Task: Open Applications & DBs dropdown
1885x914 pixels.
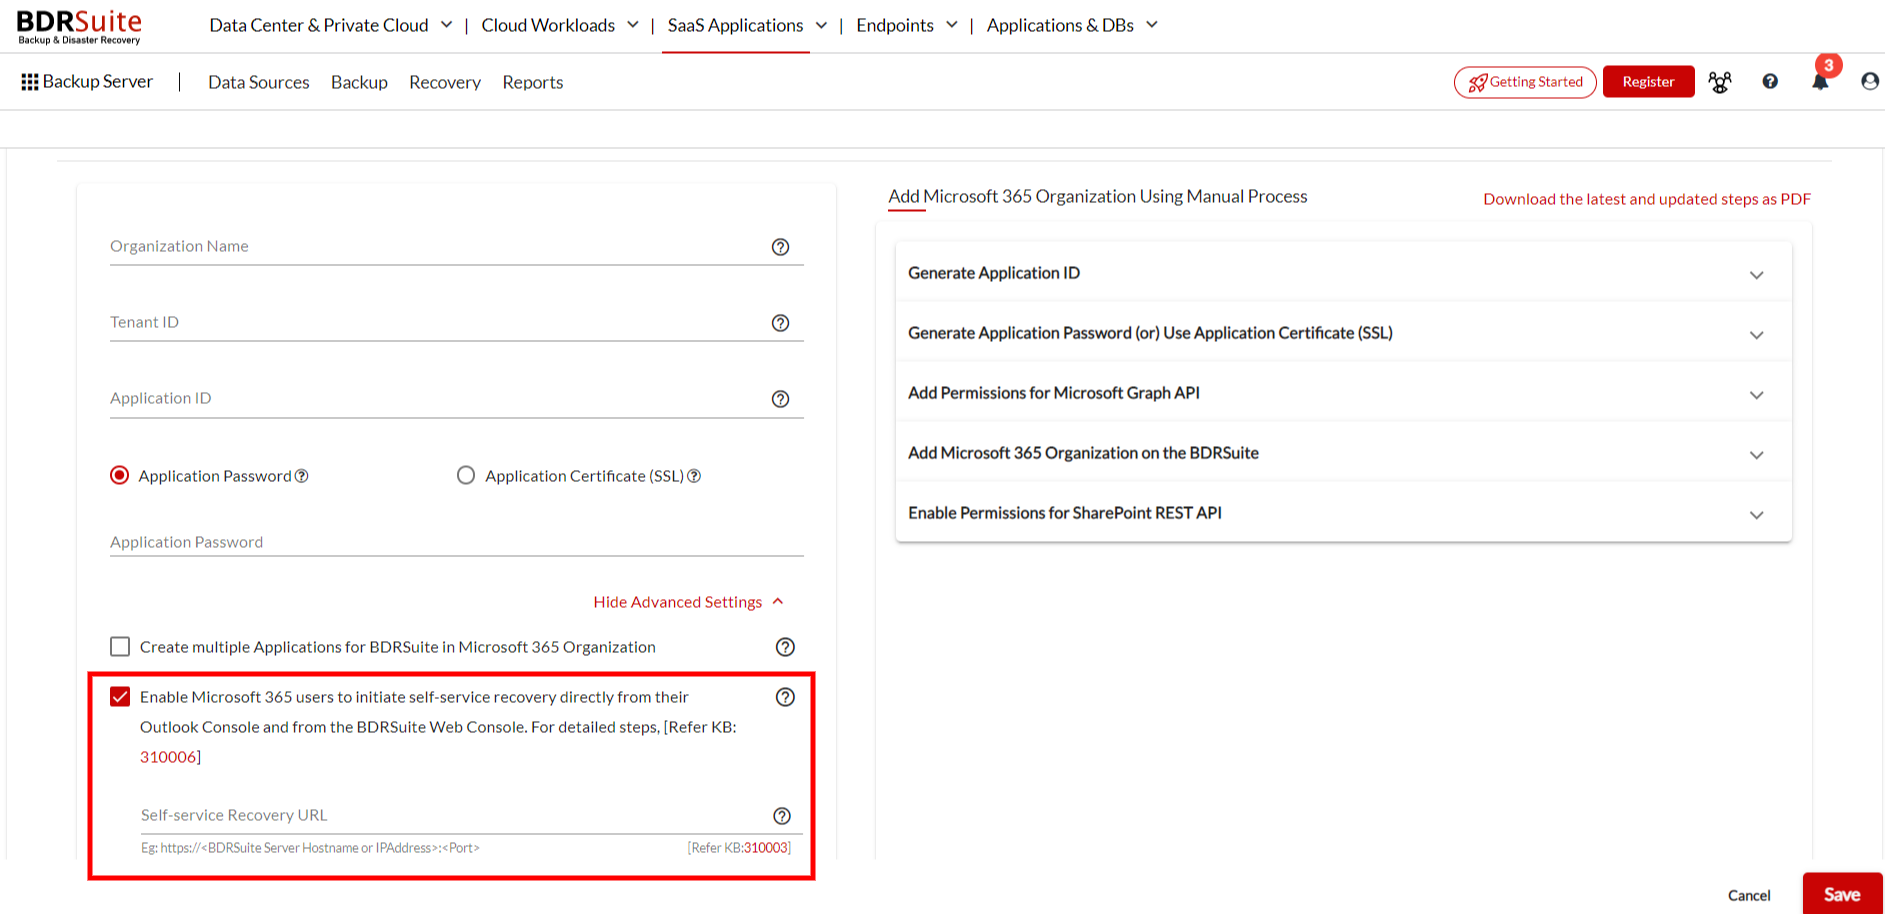Action: 1072,25
